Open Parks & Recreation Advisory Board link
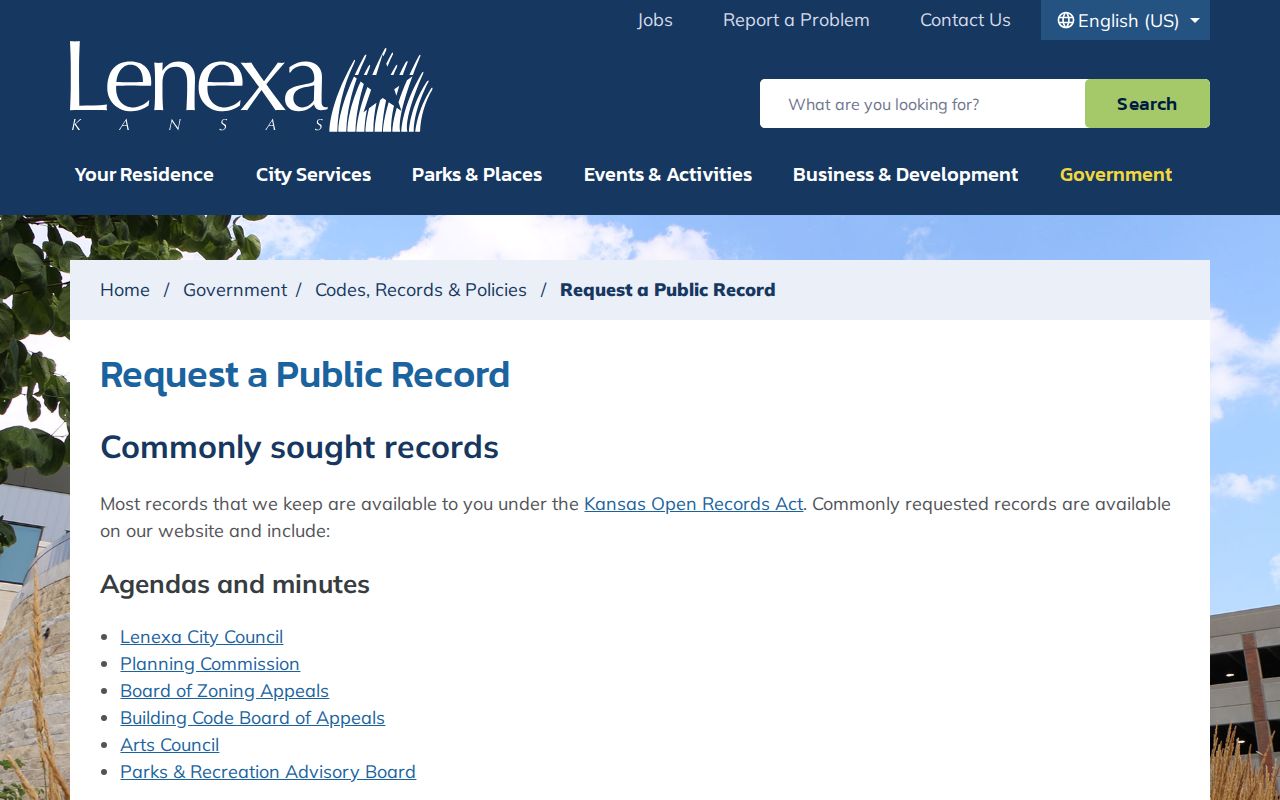Image resolution: width=1280 pixels, height=800 pixels. pyautogui.click(x=268, y=772)
